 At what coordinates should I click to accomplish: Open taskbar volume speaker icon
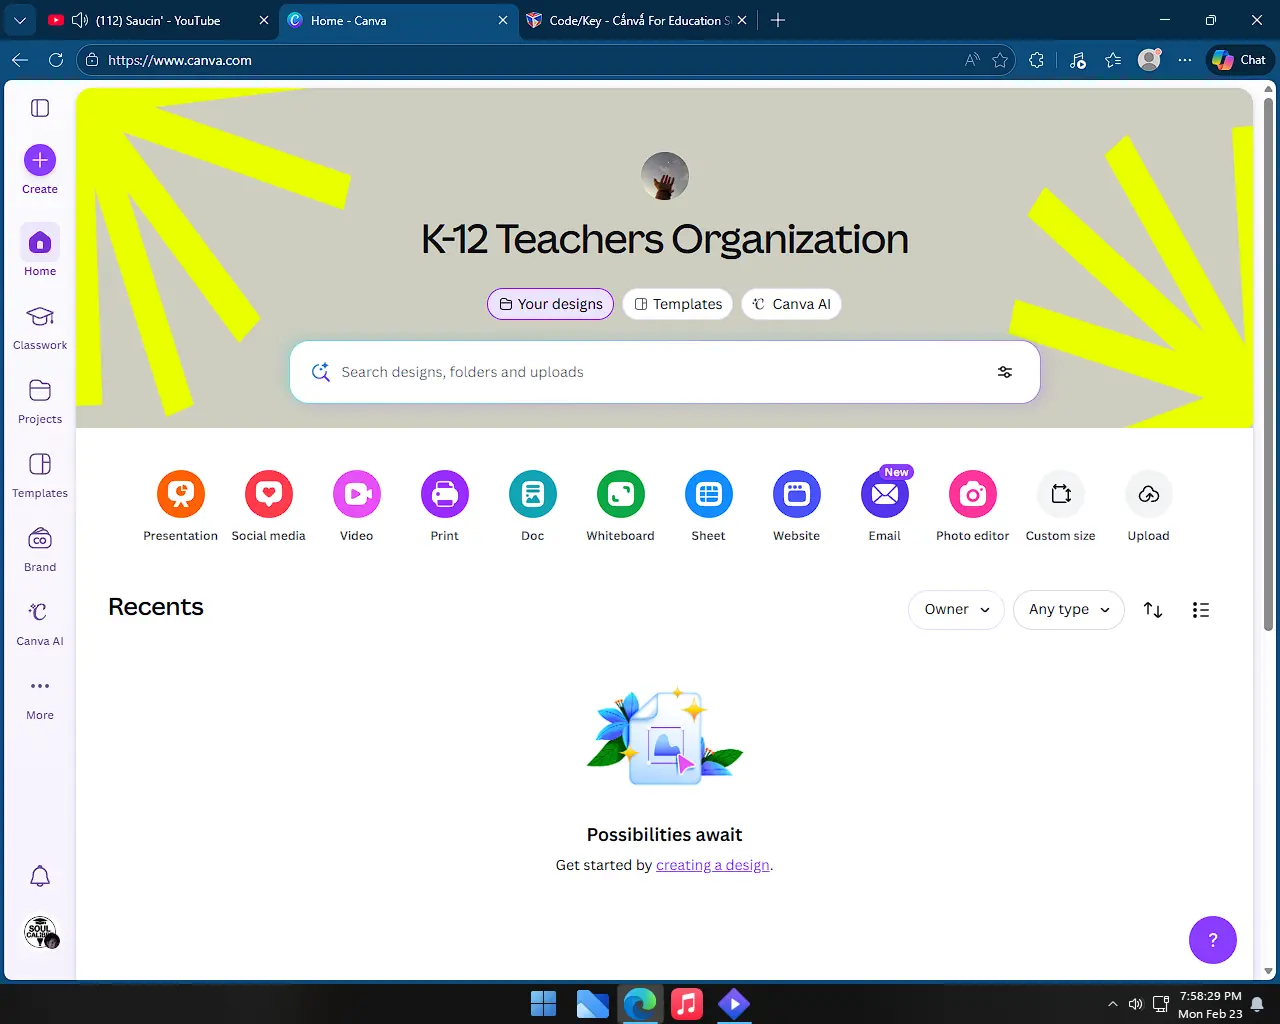(1136, 1004)
